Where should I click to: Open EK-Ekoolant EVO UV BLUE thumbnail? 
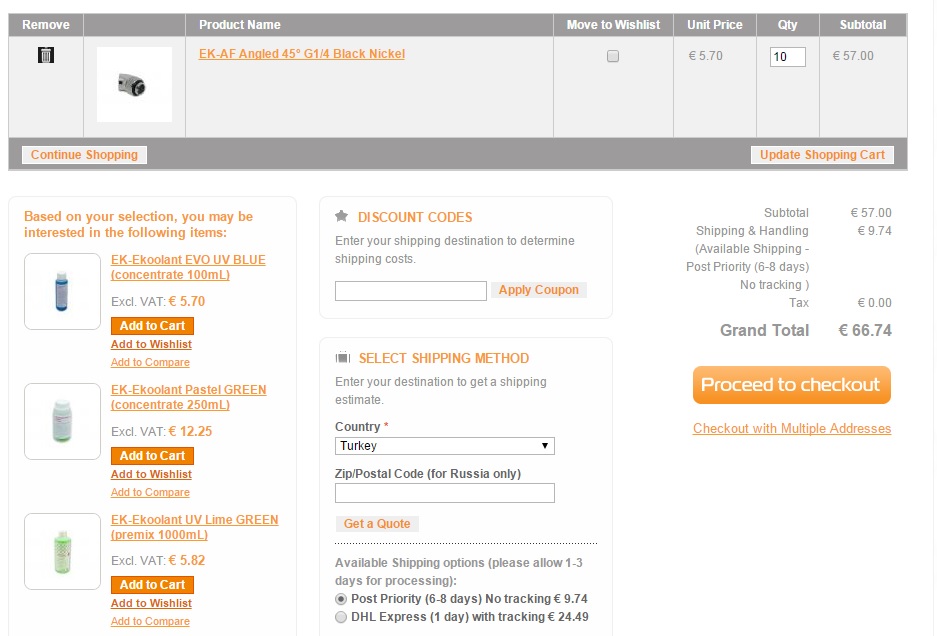click(x=62, y=291)
